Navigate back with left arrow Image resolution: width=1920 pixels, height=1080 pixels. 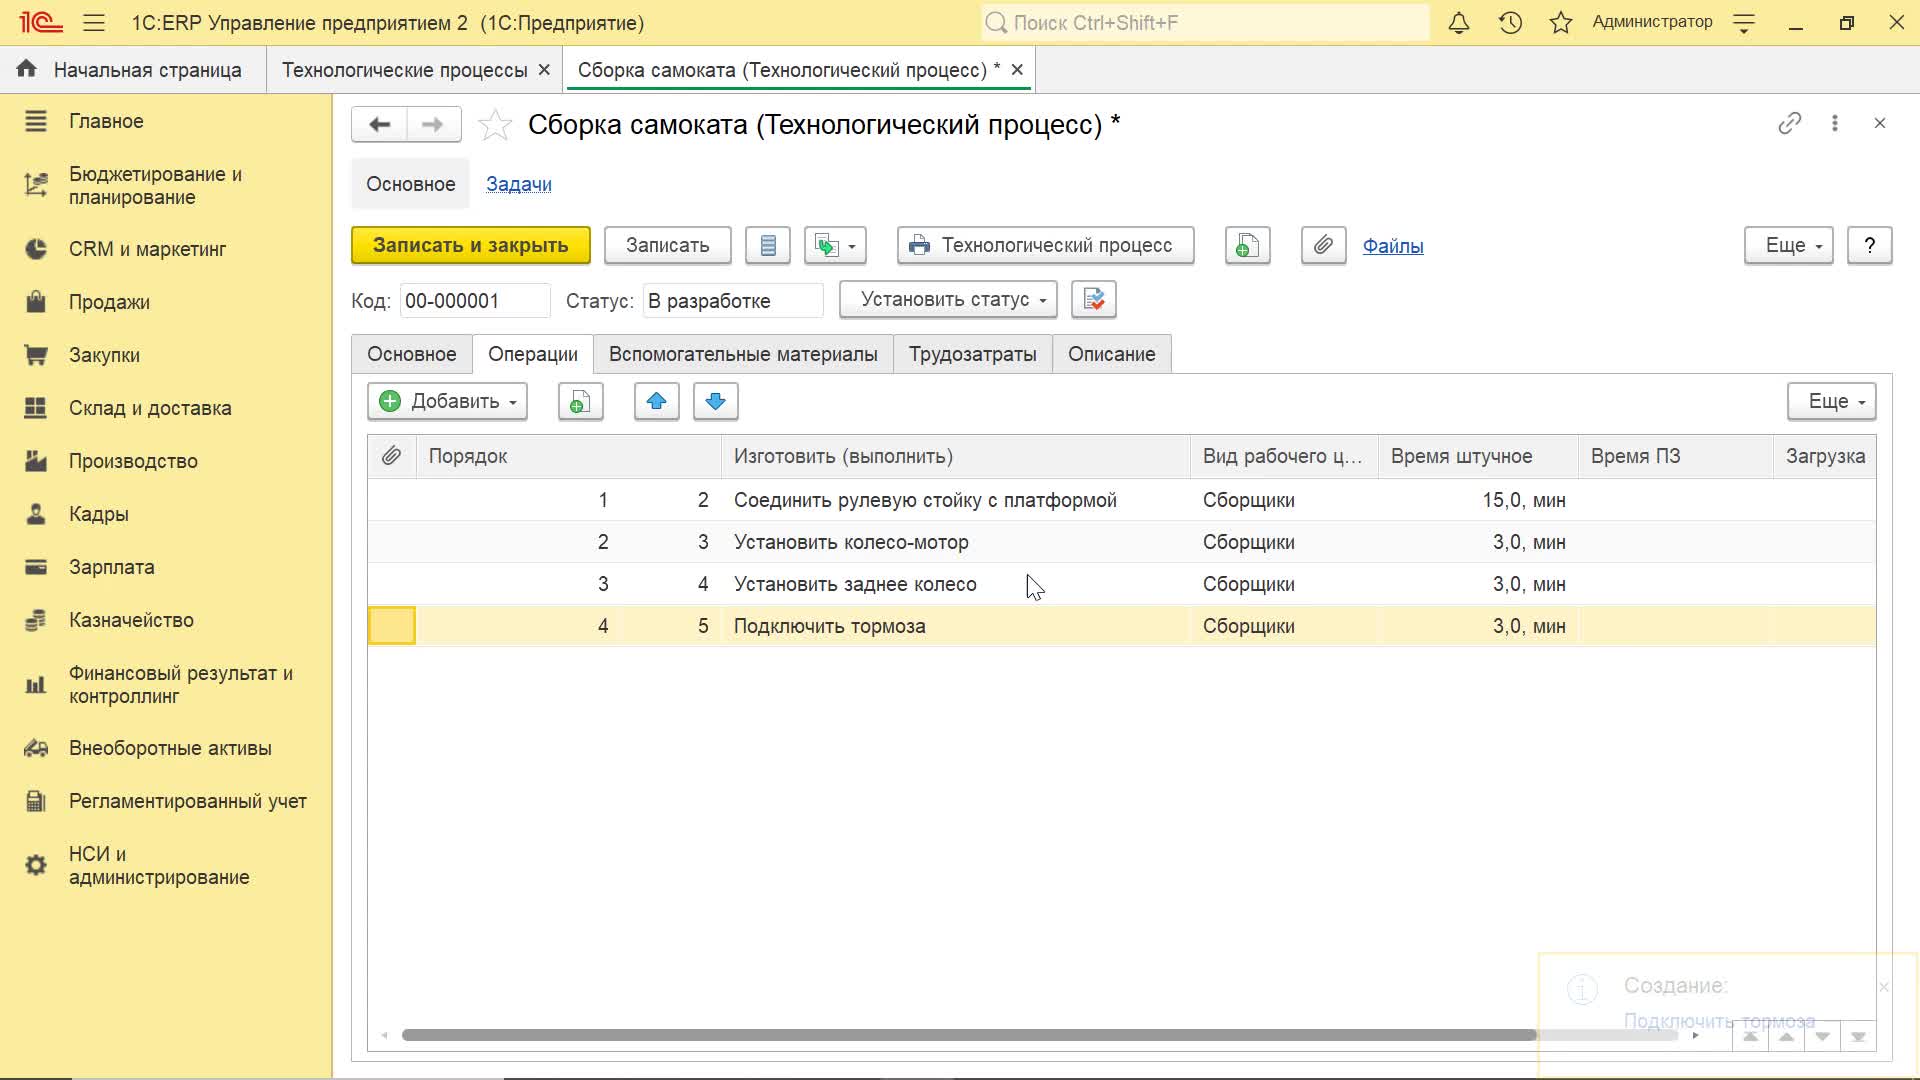tap(379, 125)
